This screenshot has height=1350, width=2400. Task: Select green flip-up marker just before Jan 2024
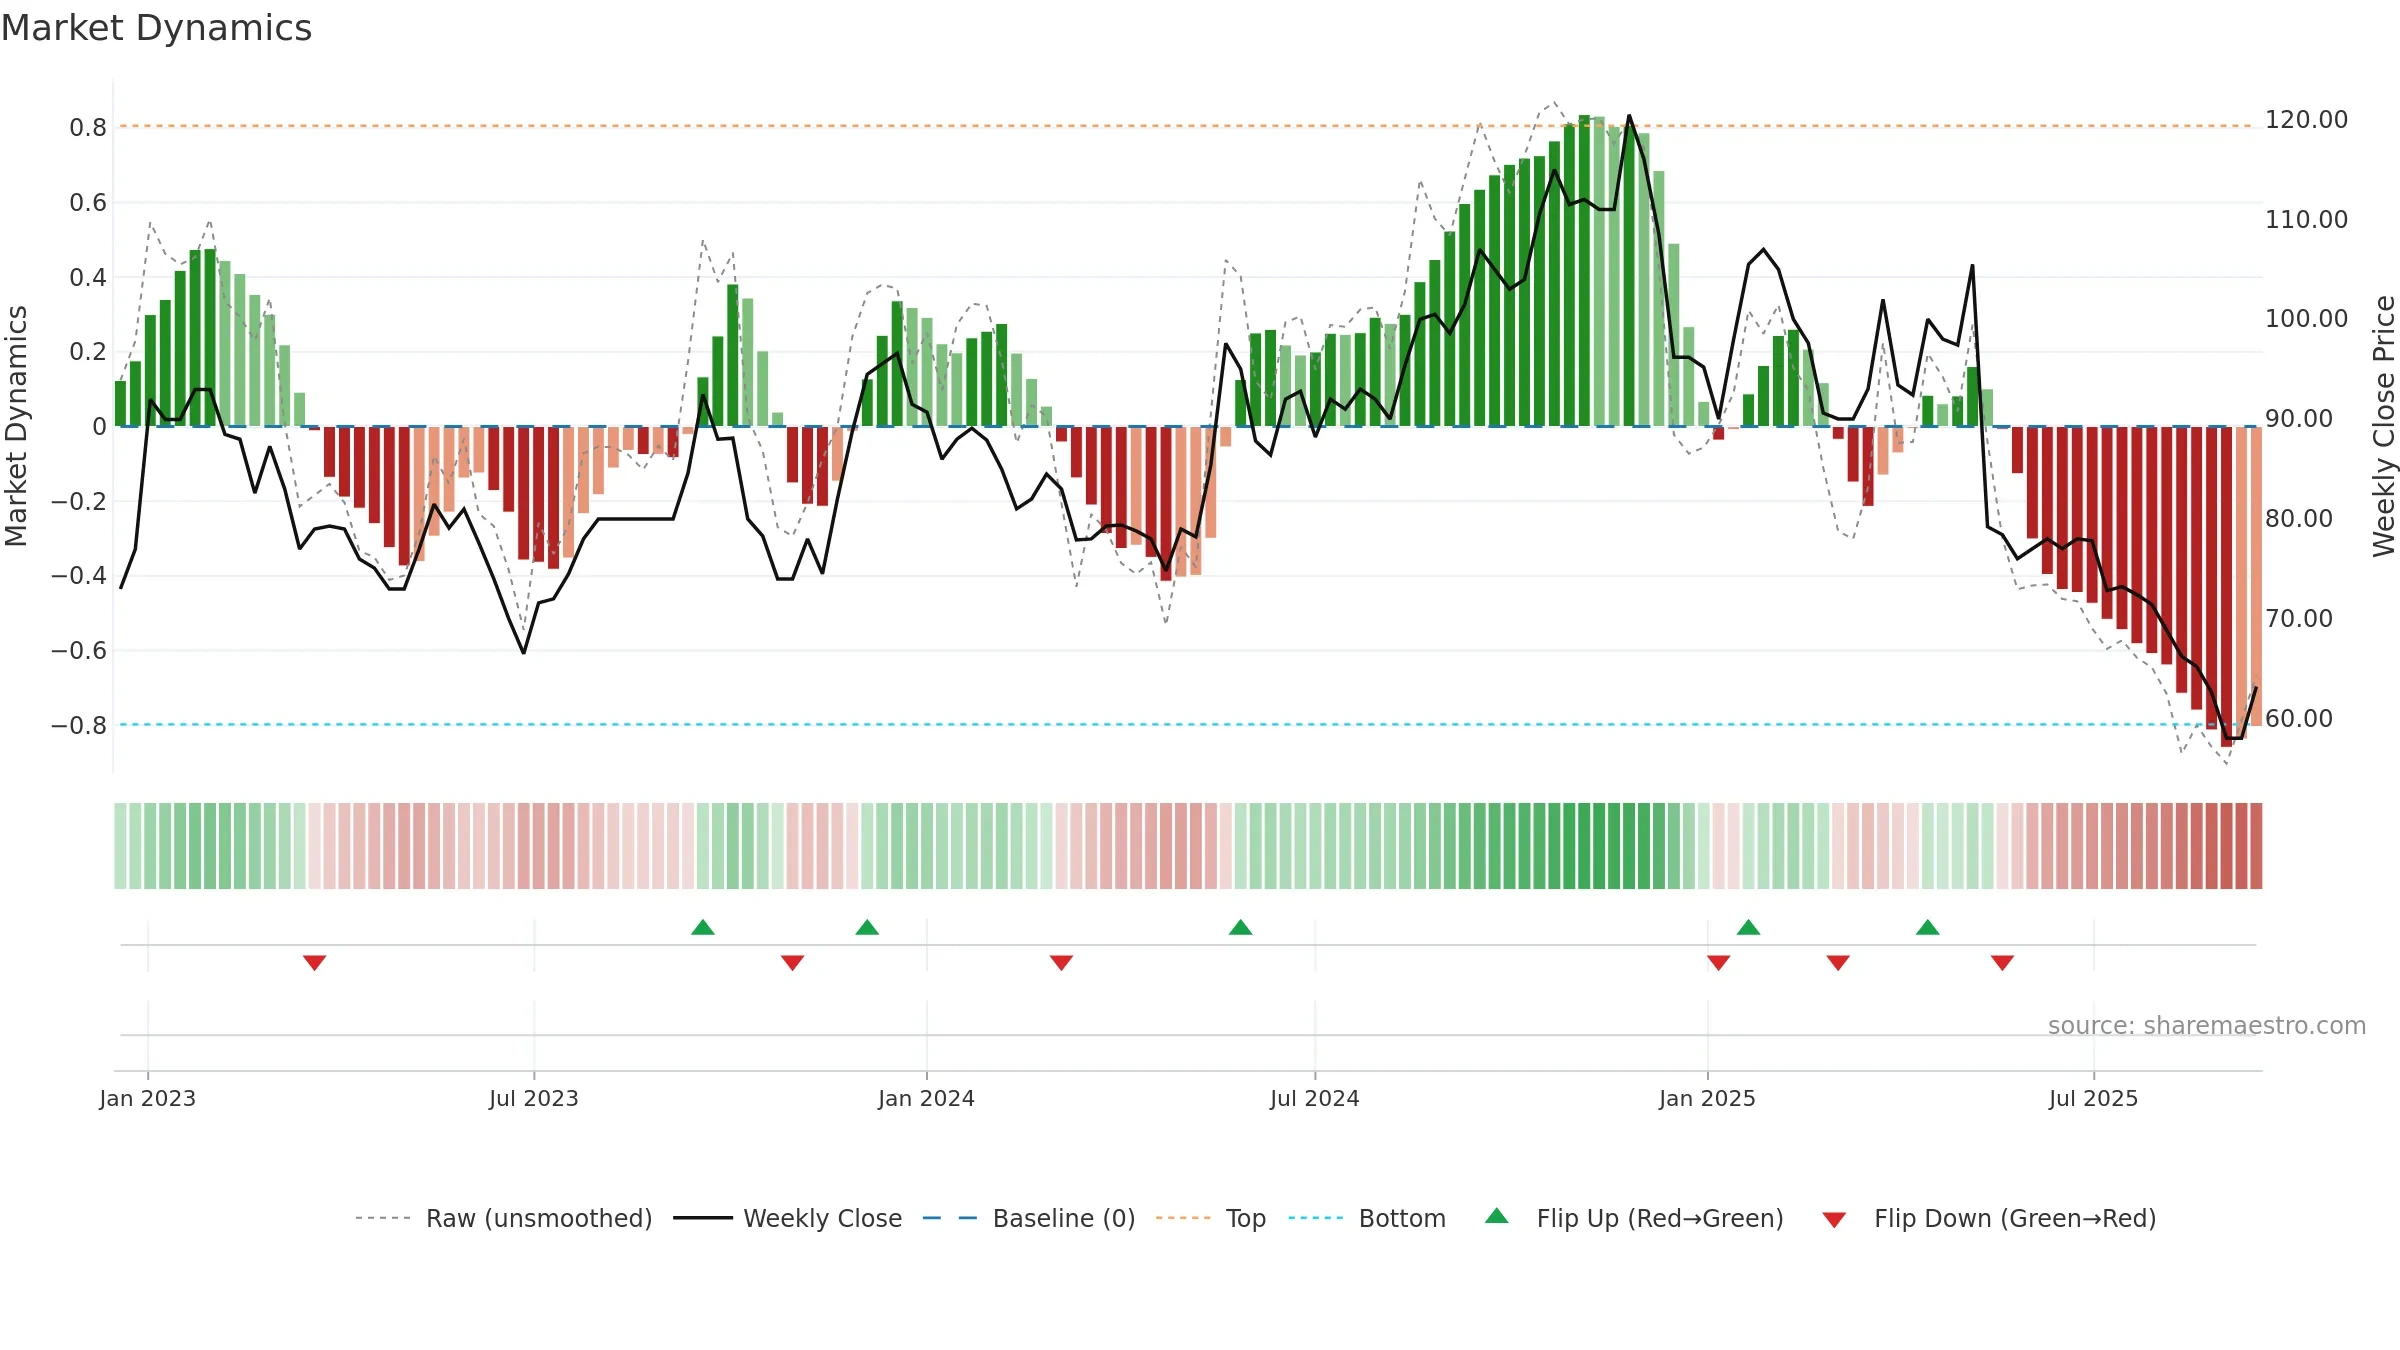point(867,927)
